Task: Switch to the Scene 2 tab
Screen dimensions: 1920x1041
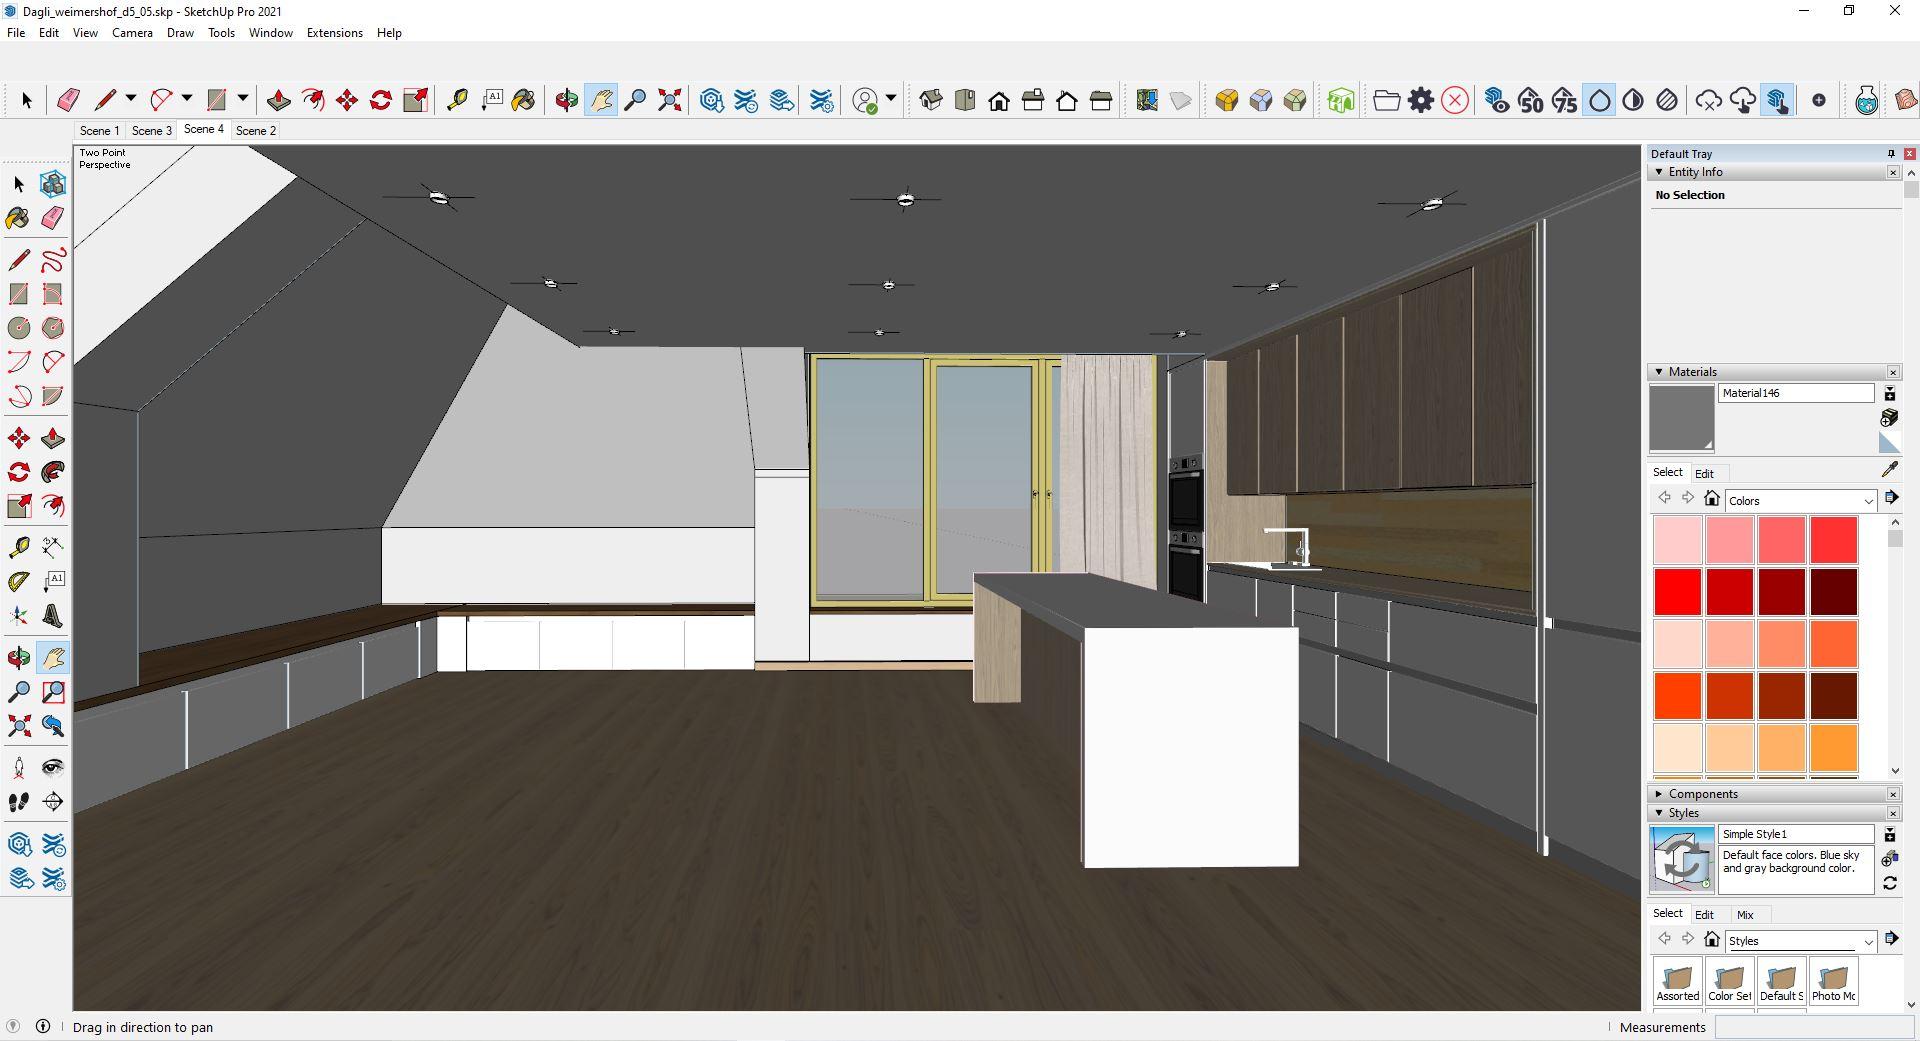Action: [256, 131]
